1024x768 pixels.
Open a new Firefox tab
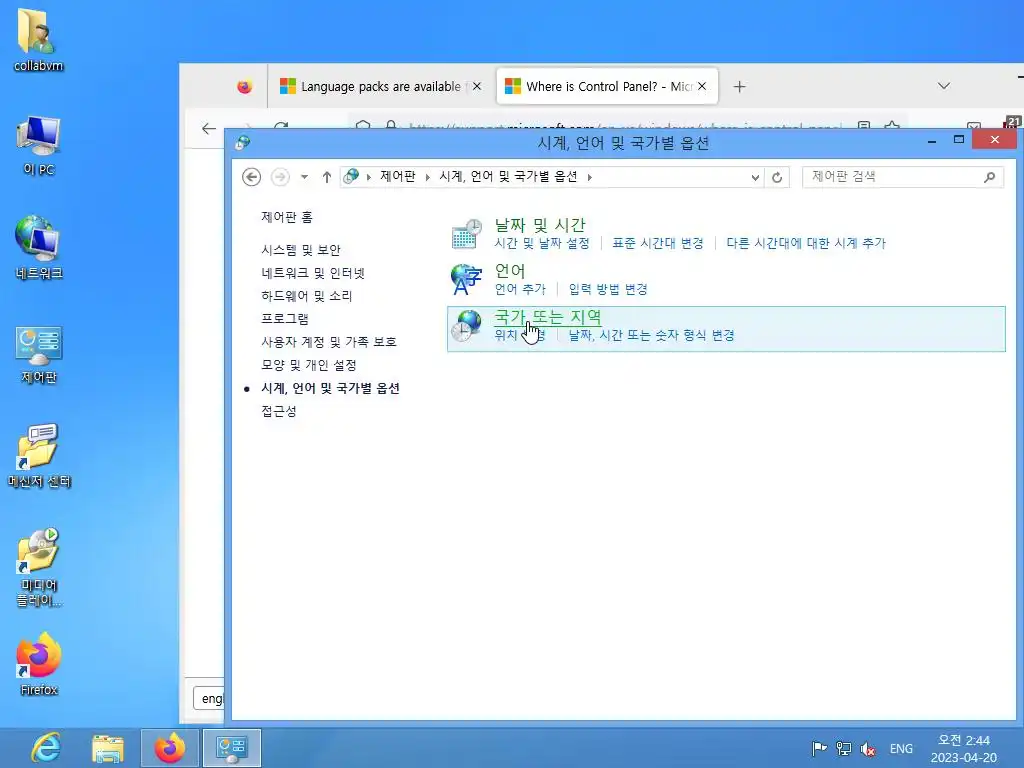(x=739, y=86)
